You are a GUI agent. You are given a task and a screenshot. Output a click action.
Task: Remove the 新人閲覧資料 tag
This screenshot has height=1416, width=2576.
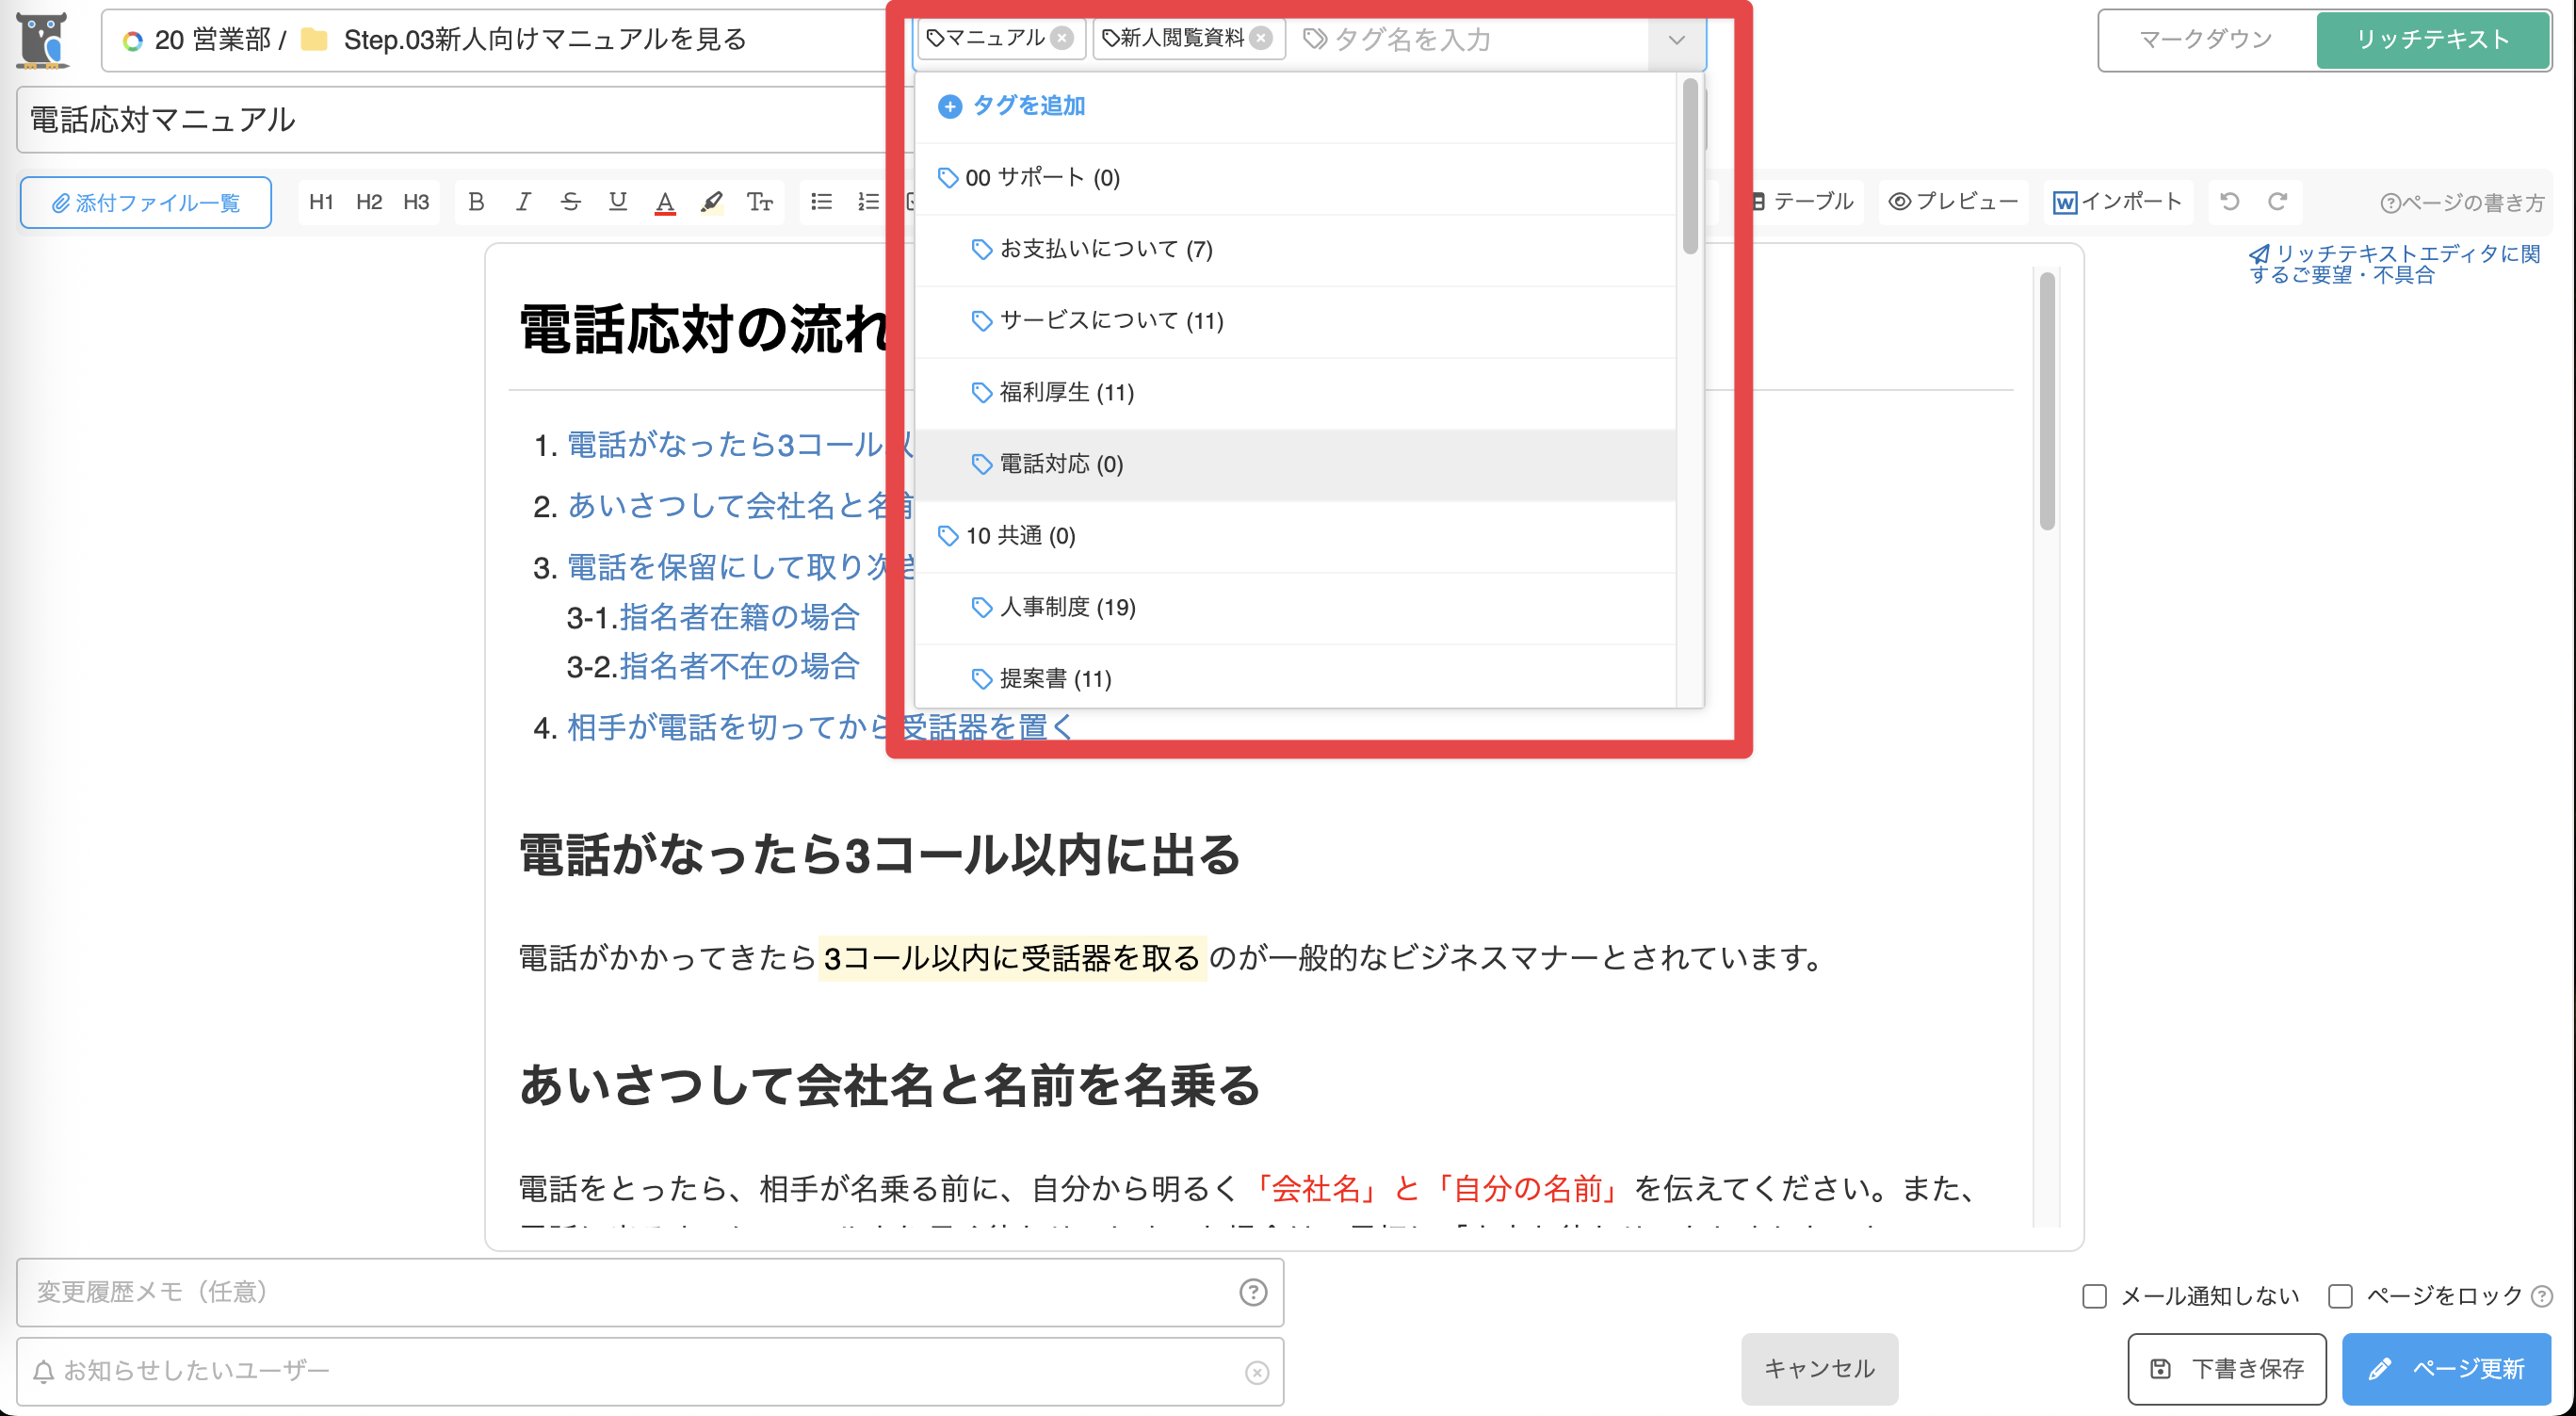pyautogui.click(x=1262, y=39)
